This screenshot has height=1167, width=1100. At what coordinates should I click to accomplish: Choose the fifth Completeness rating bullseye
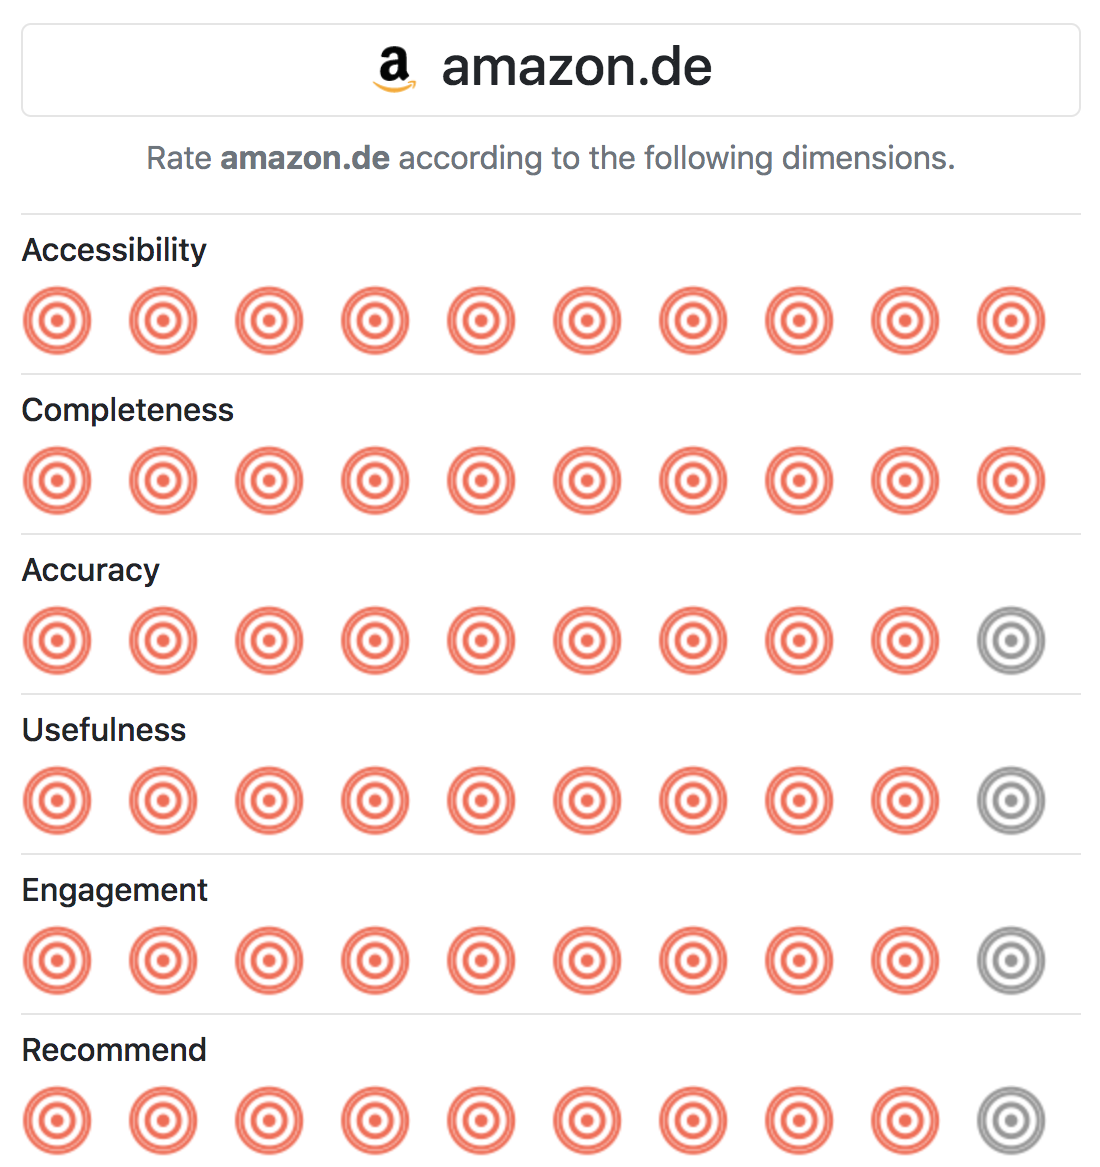[481, 481]
